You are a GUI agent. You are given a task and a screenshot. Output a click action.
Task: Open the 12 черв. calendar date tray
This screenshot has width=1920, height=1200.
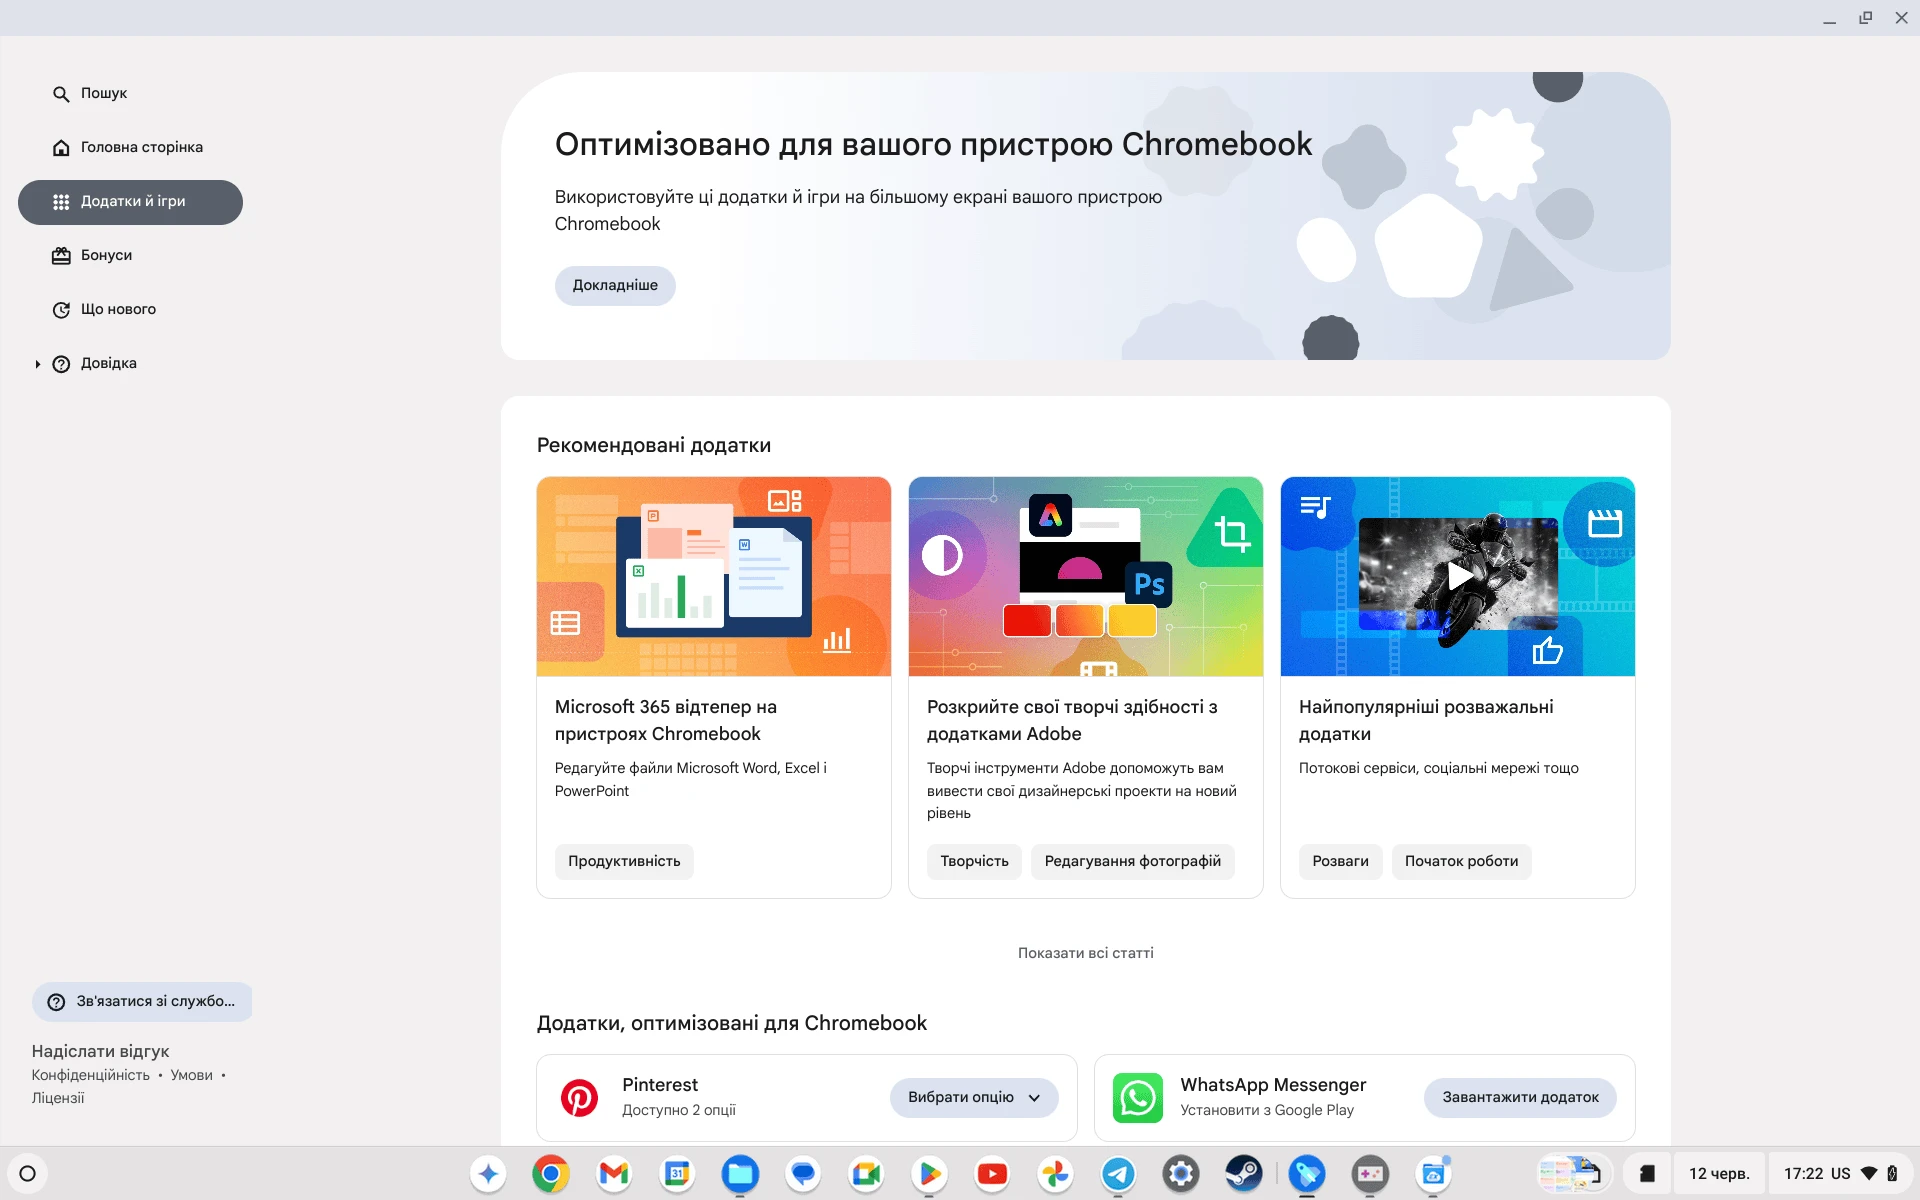point(1719,1174)
